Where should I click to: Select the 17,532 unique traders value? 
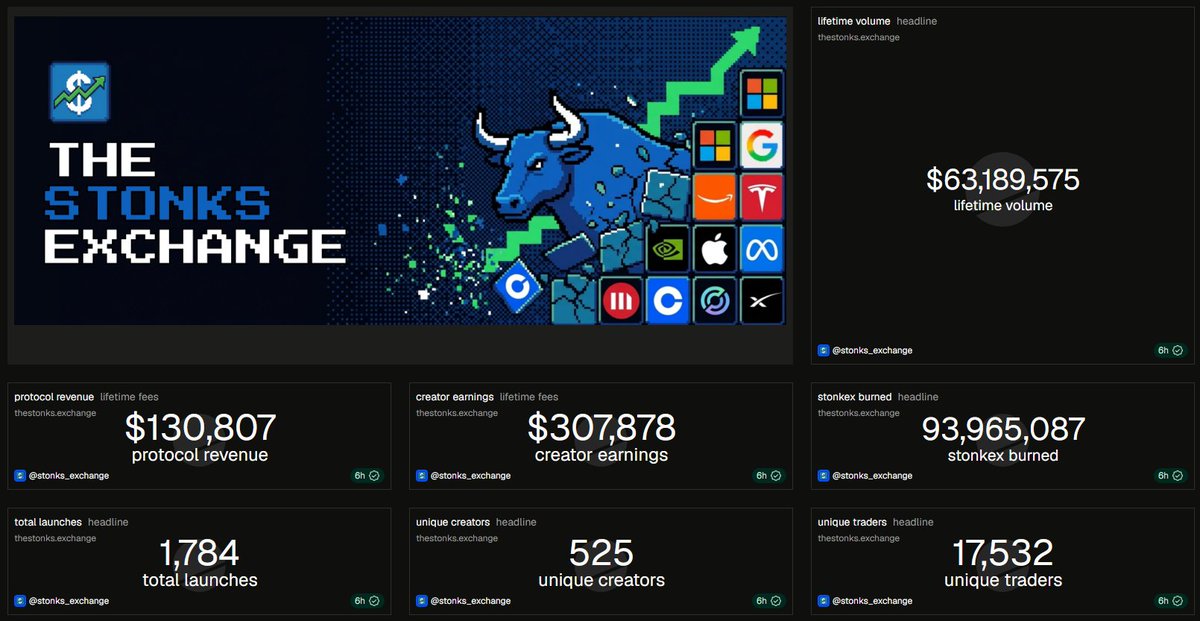click(x=1003, y=553)
